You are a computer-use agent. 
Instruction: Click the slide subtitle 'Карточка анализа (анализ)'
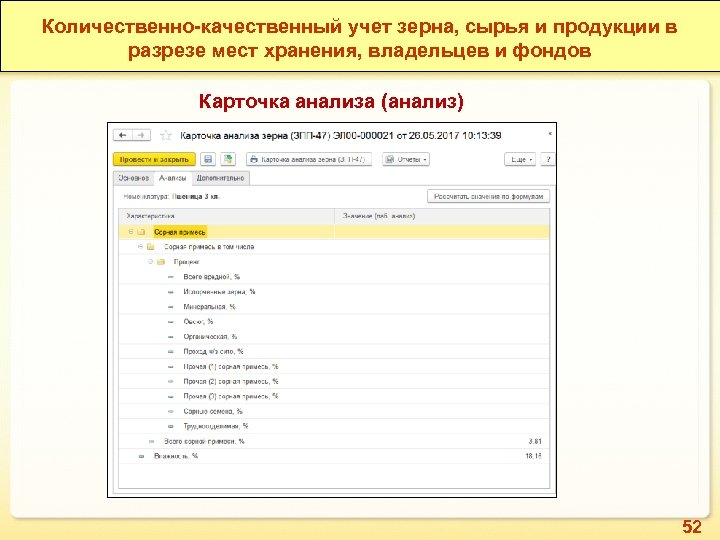tap(331, 101)
